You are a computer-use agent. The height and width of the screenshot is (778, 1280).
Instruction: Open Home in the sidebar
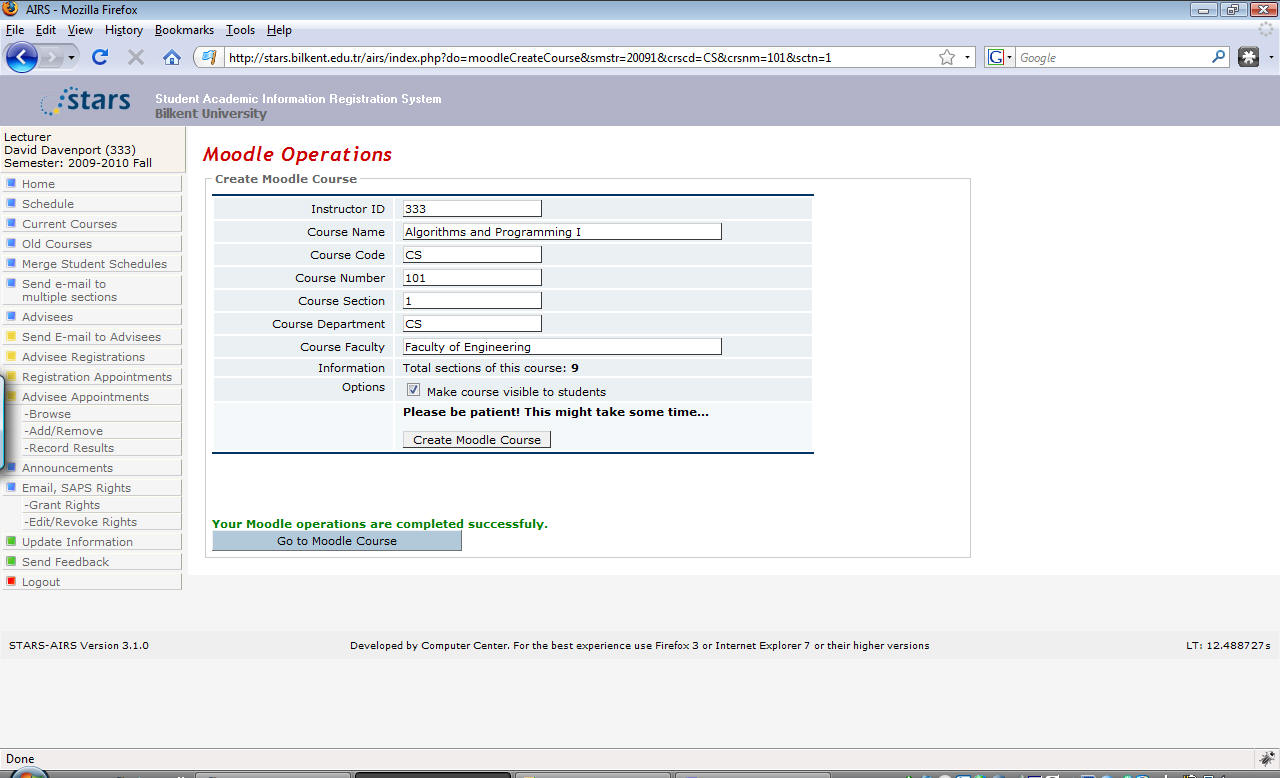[93, 184]
